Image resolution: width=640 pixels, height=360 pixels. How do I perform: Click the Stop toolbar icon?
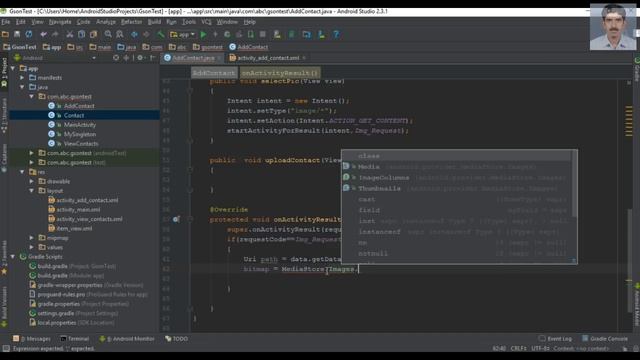[263, 35]
